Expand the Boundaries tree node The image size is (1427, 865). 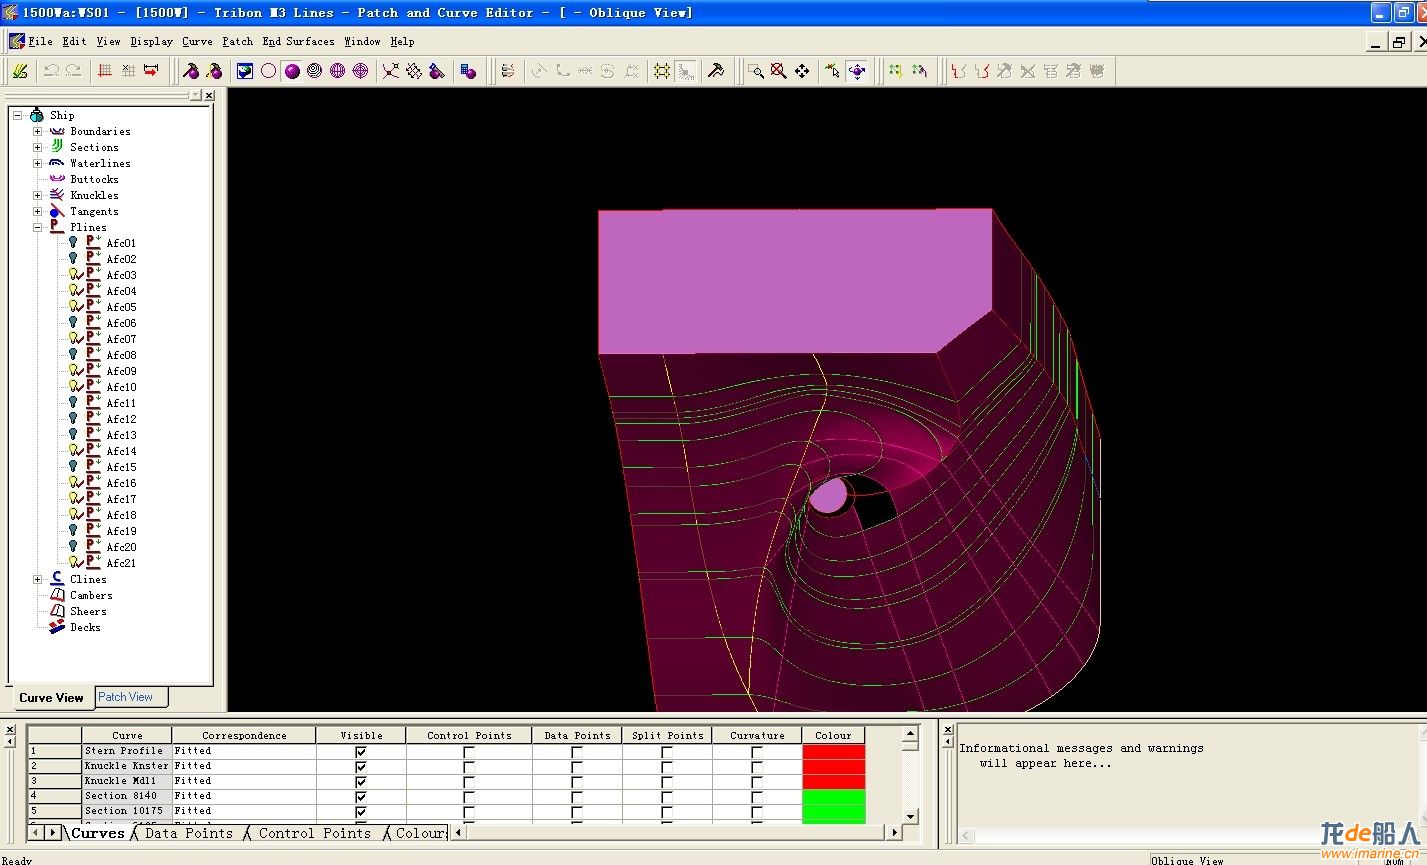click(x=38, y=131)
